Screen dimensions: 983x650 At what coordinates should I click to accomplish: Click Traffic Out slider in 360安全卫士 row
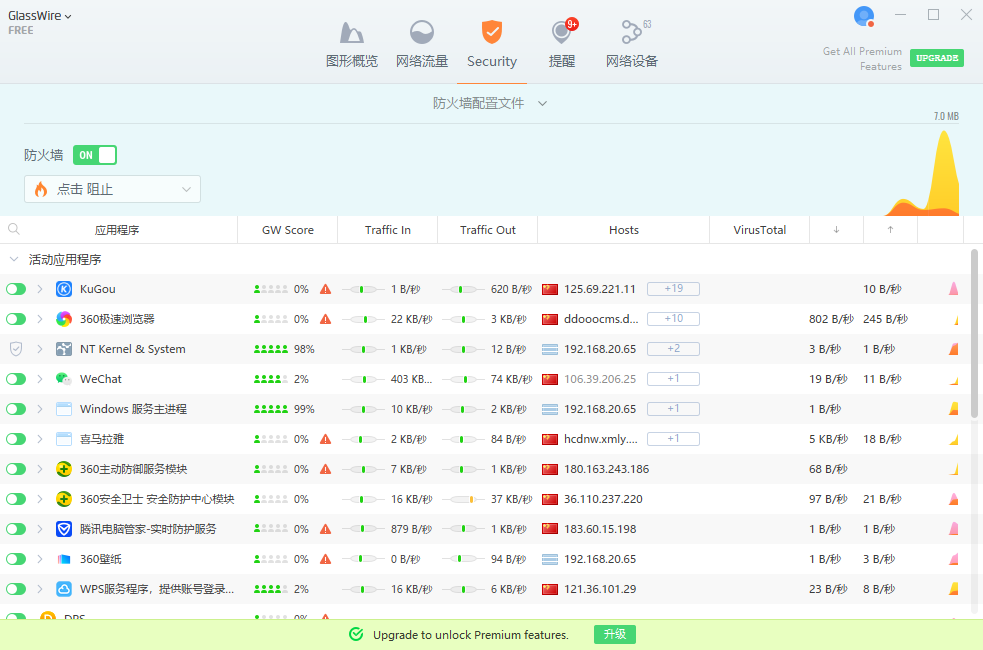tap(464, 499)
